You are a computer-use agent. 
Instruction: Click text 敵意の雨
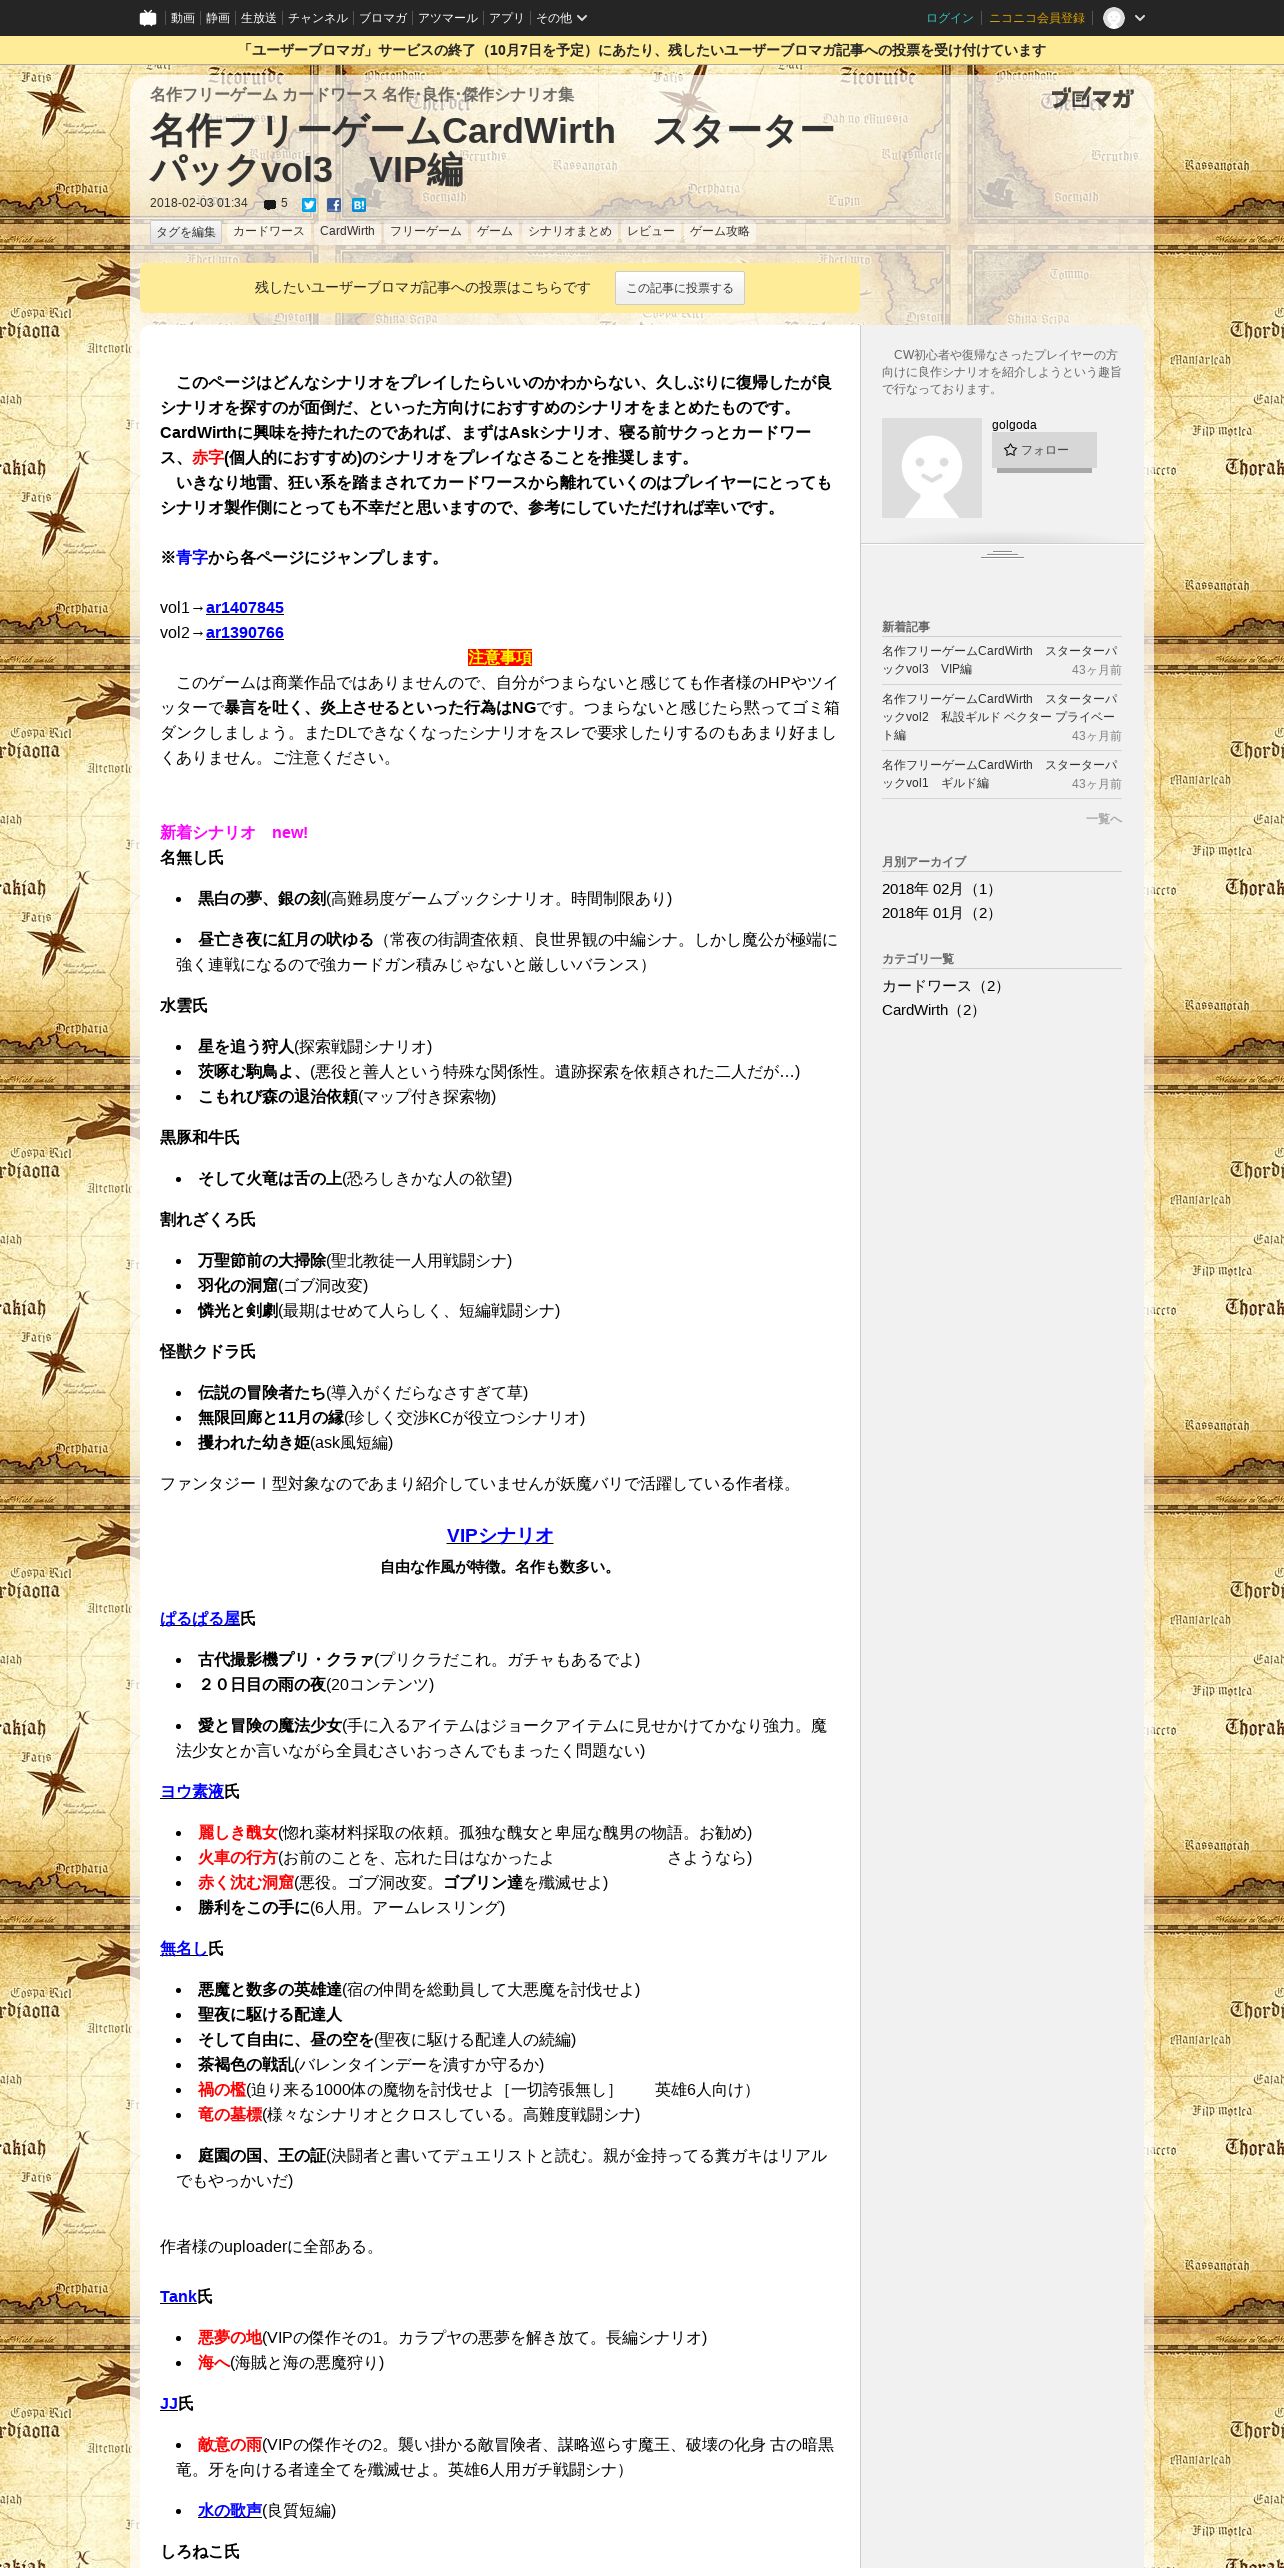tap(230, 2444)
